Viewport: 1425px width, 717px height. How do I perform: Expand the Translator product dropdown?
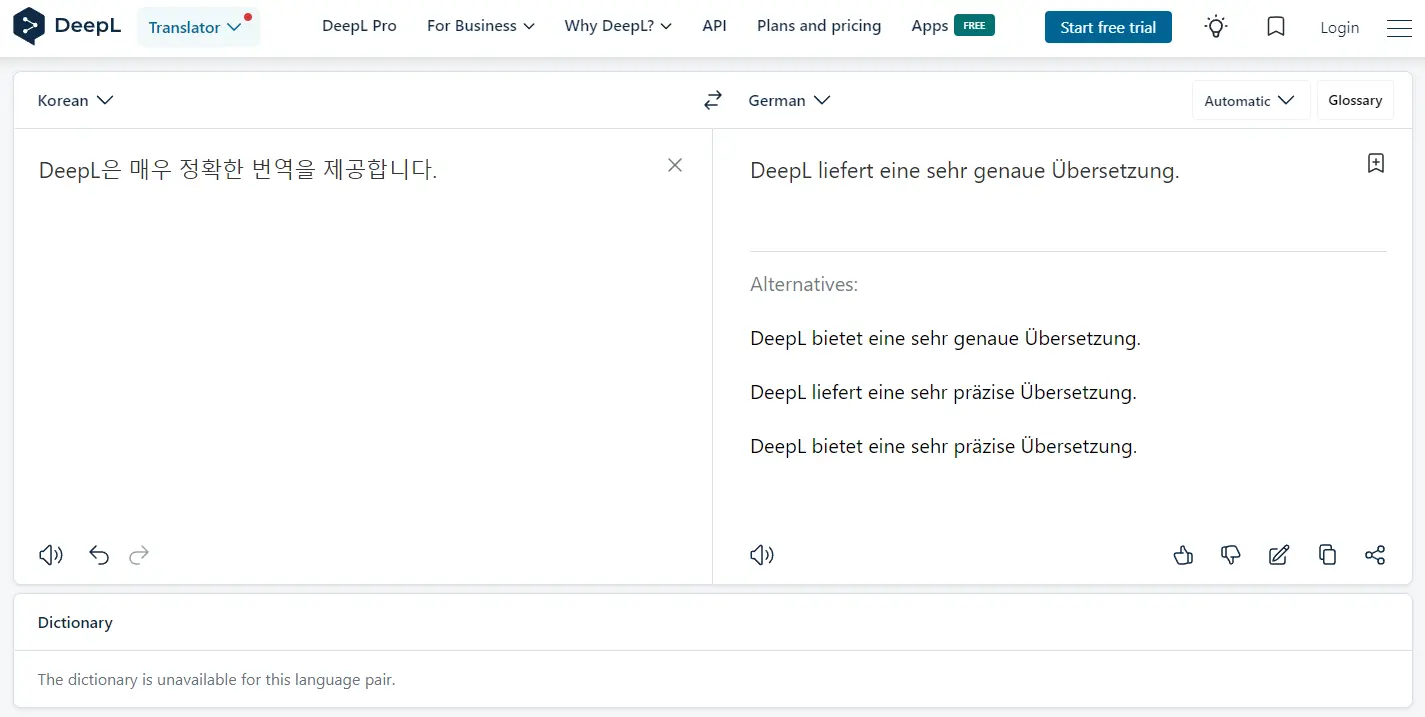coord(198,27)
